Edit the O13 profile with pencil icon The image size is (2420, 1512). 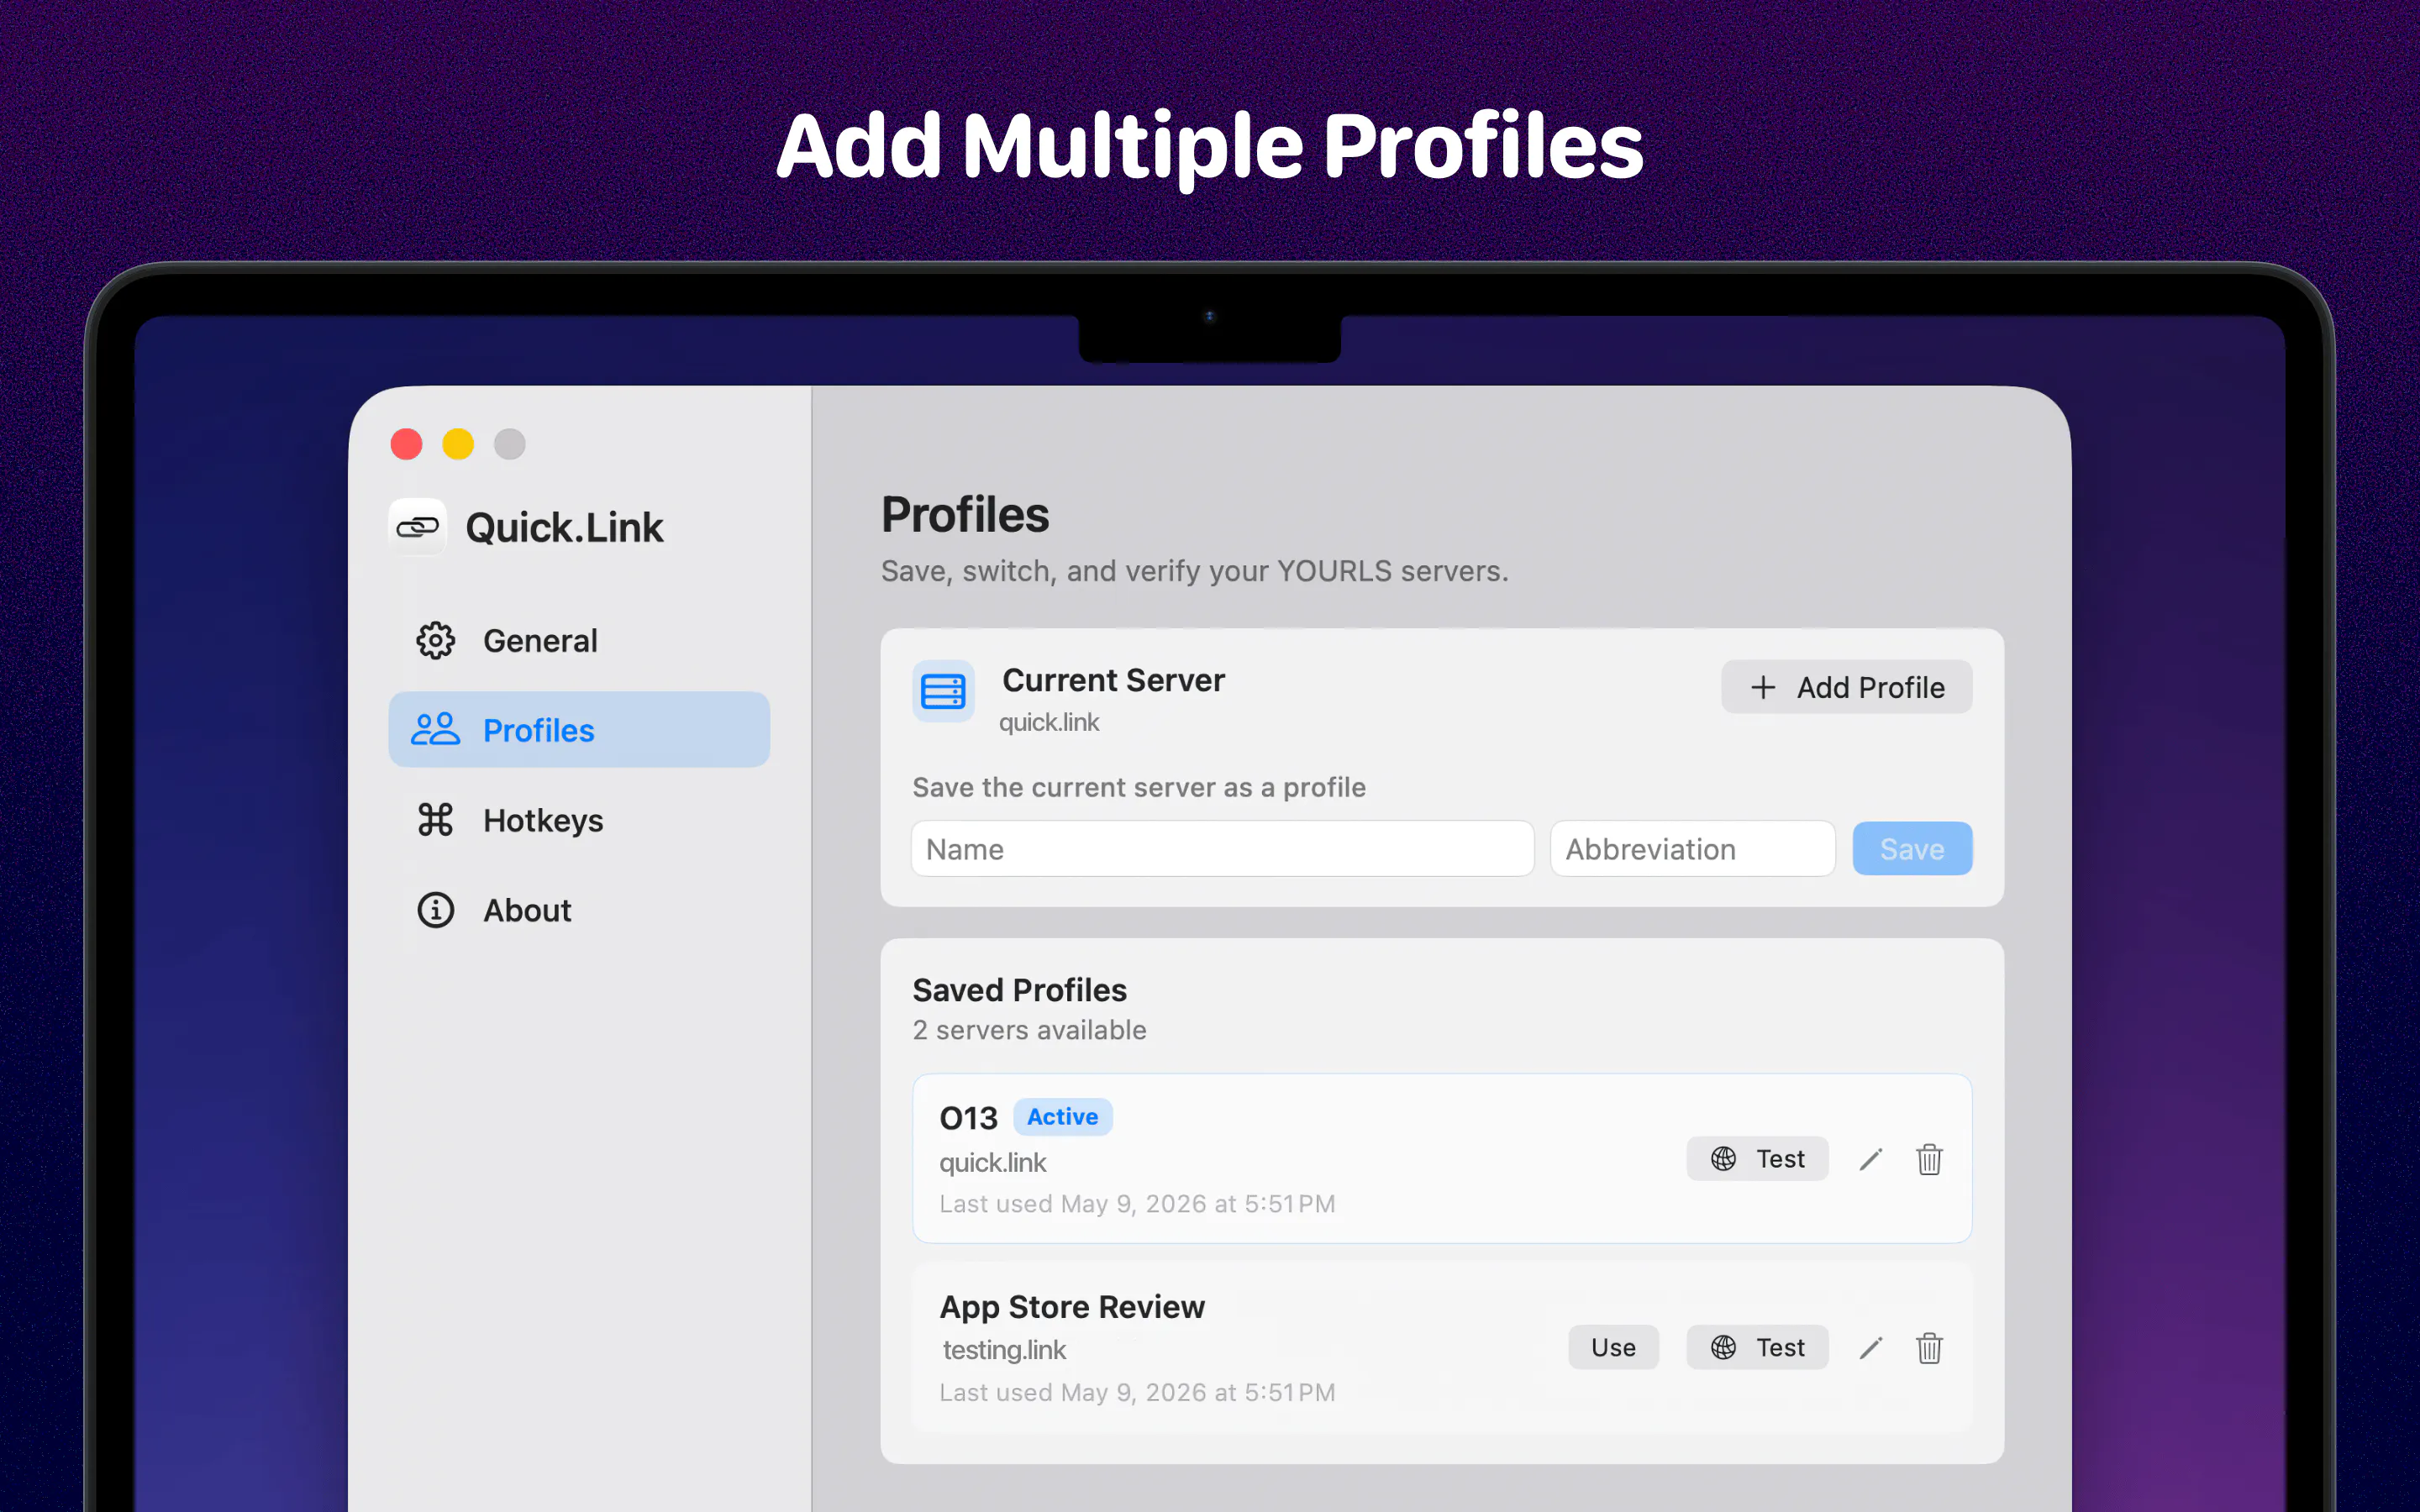coord(1871,1159)
